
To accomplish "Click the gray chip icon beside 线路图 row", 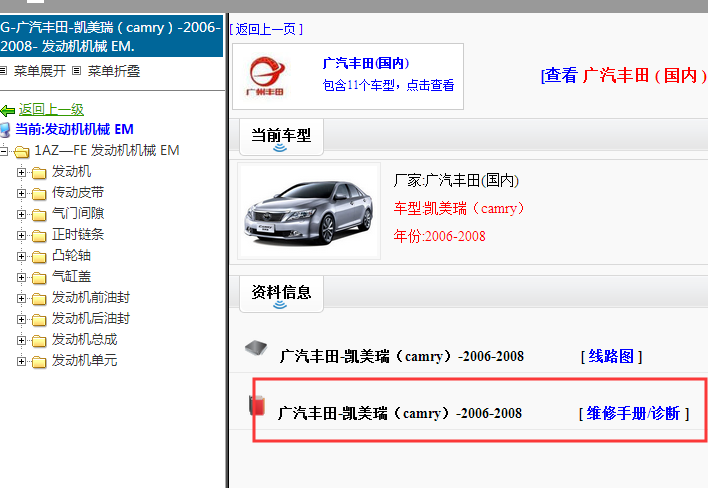I will coord(256,348).
